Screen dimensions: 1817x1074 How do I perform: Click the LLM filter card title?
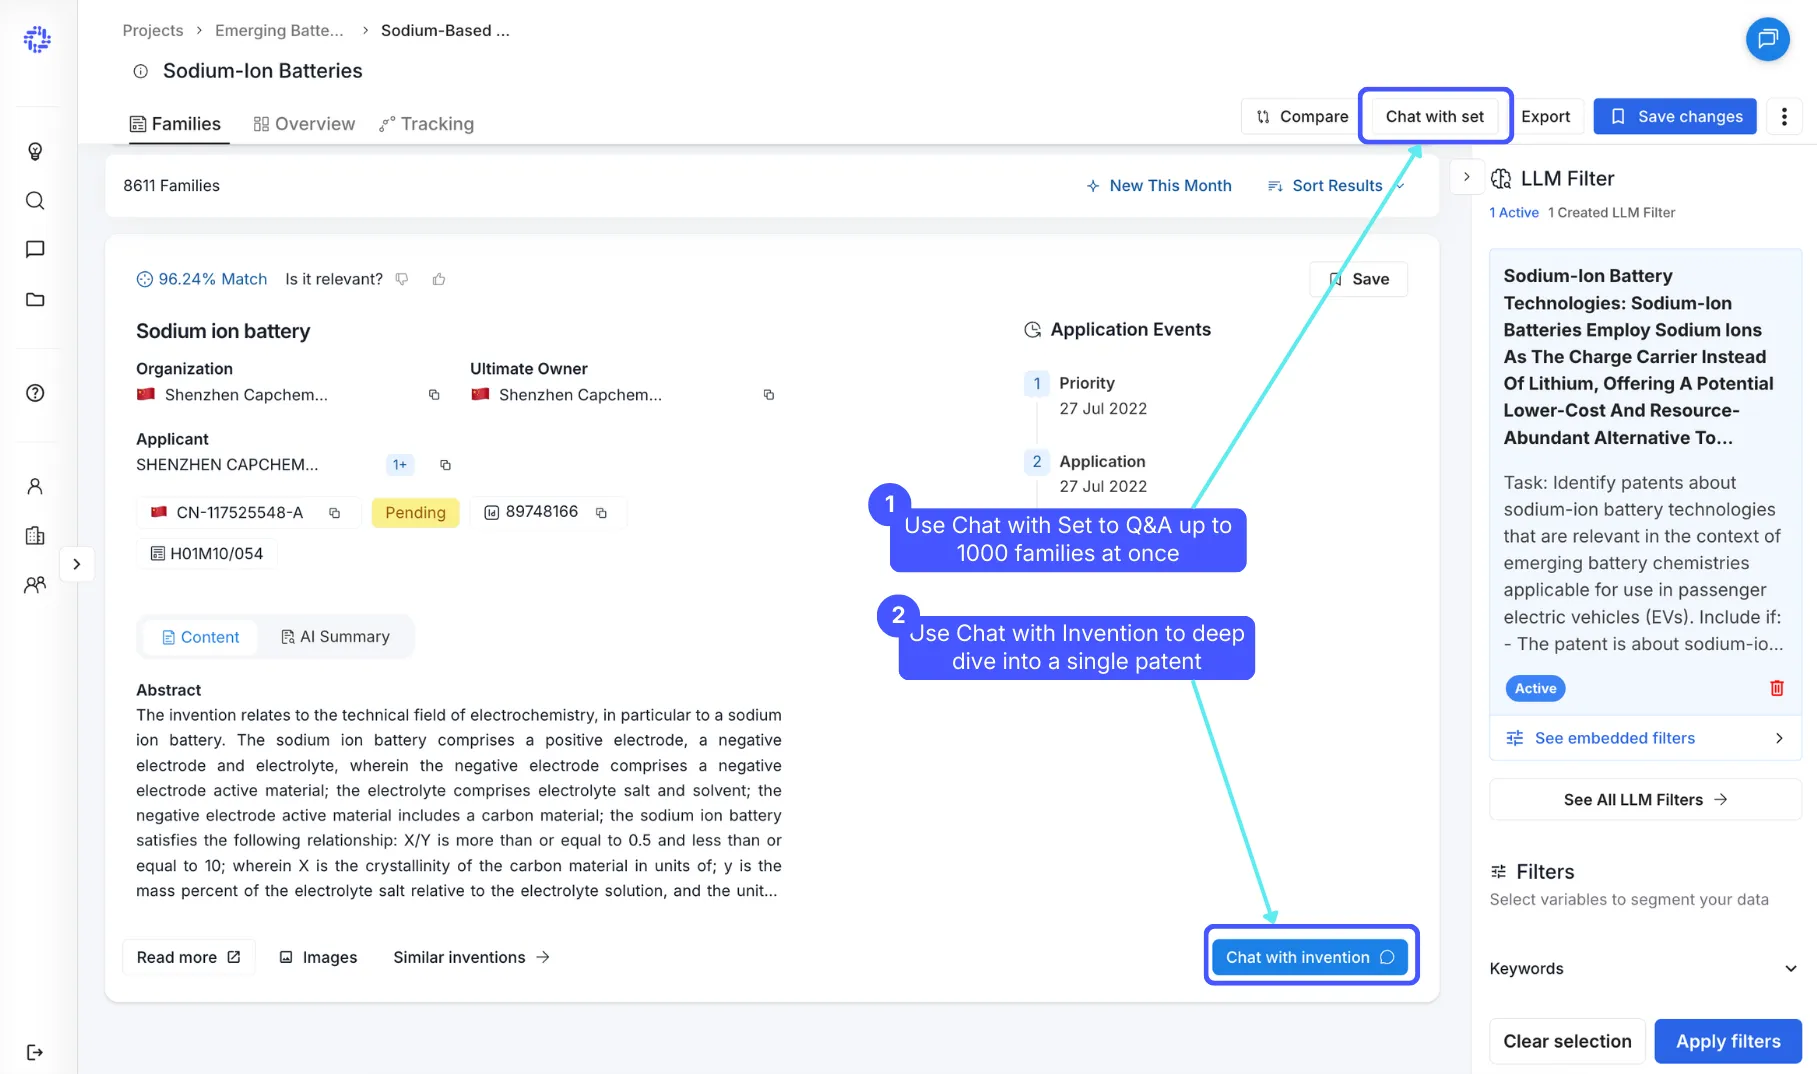[x=1638, y=357]
